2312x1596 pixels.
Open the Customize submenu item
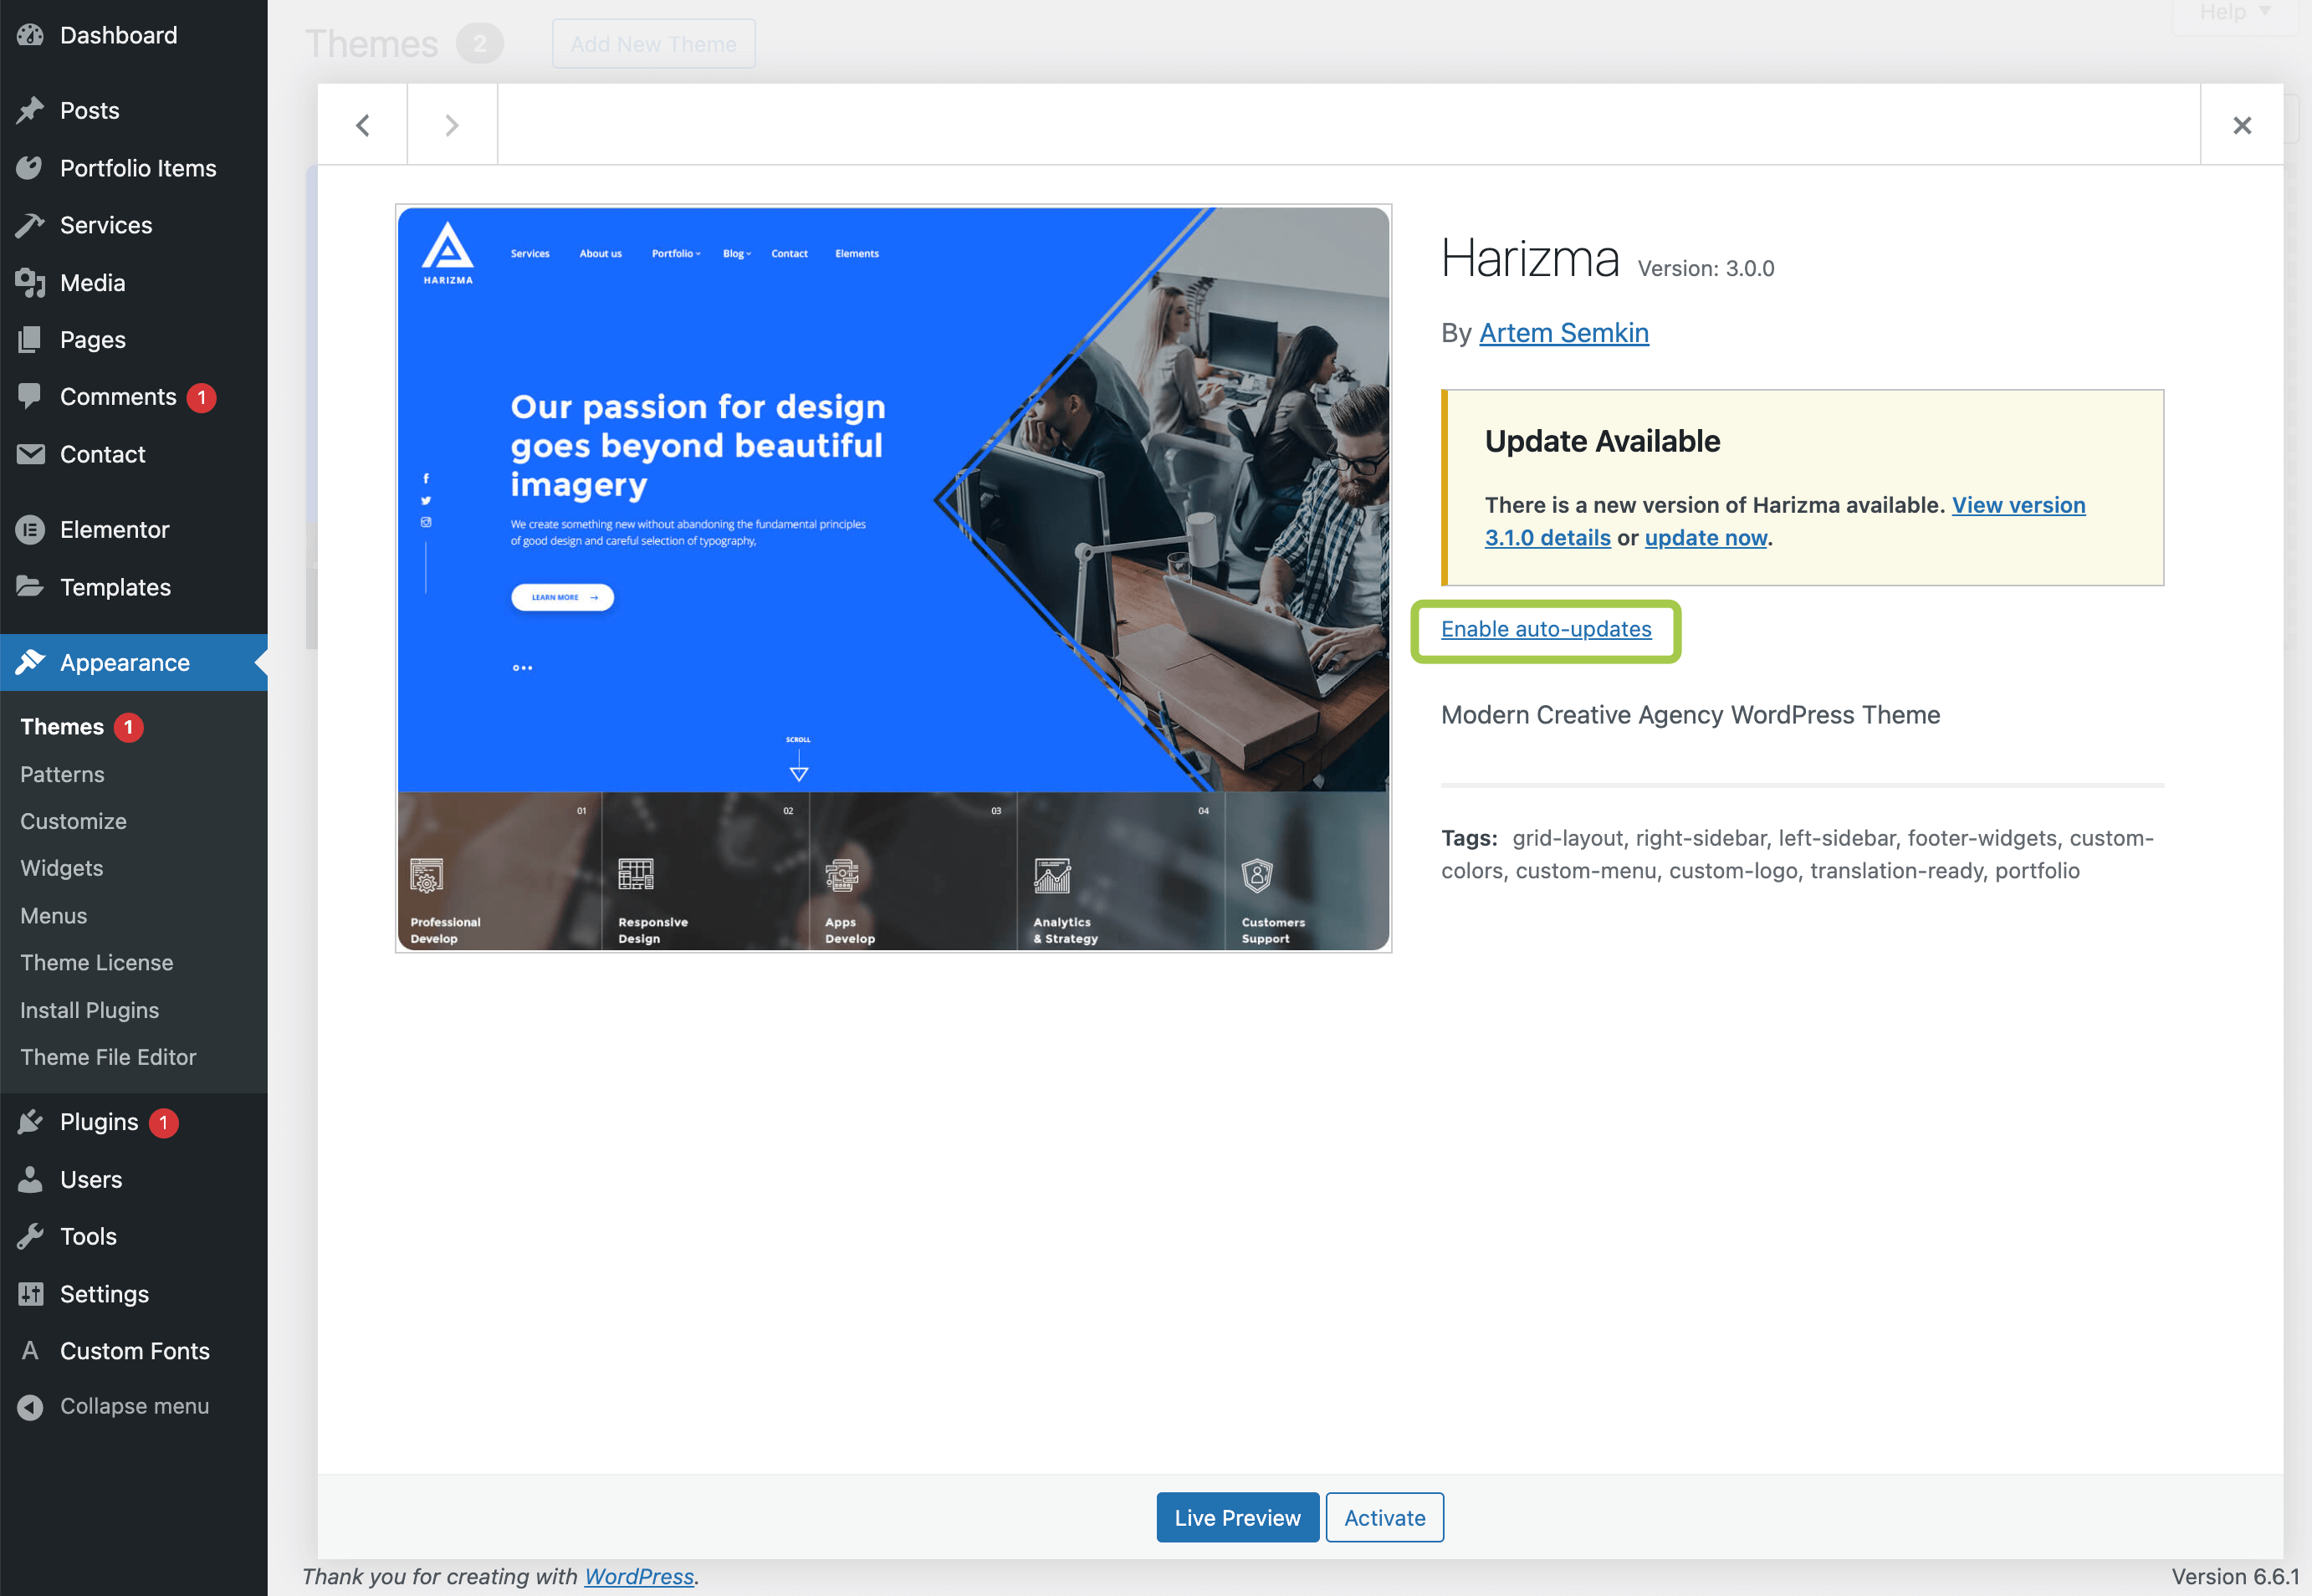[x=73, y=821]
